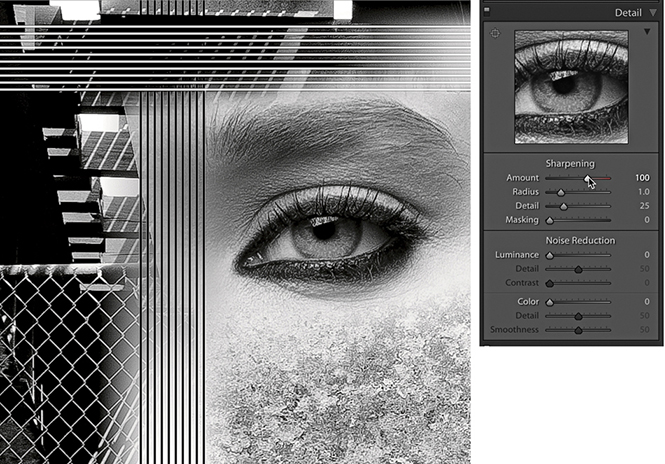Adjust the Noise Reduction Luminance slider
665x464 pixels.
pyautogui.click(x=550, y=255)
